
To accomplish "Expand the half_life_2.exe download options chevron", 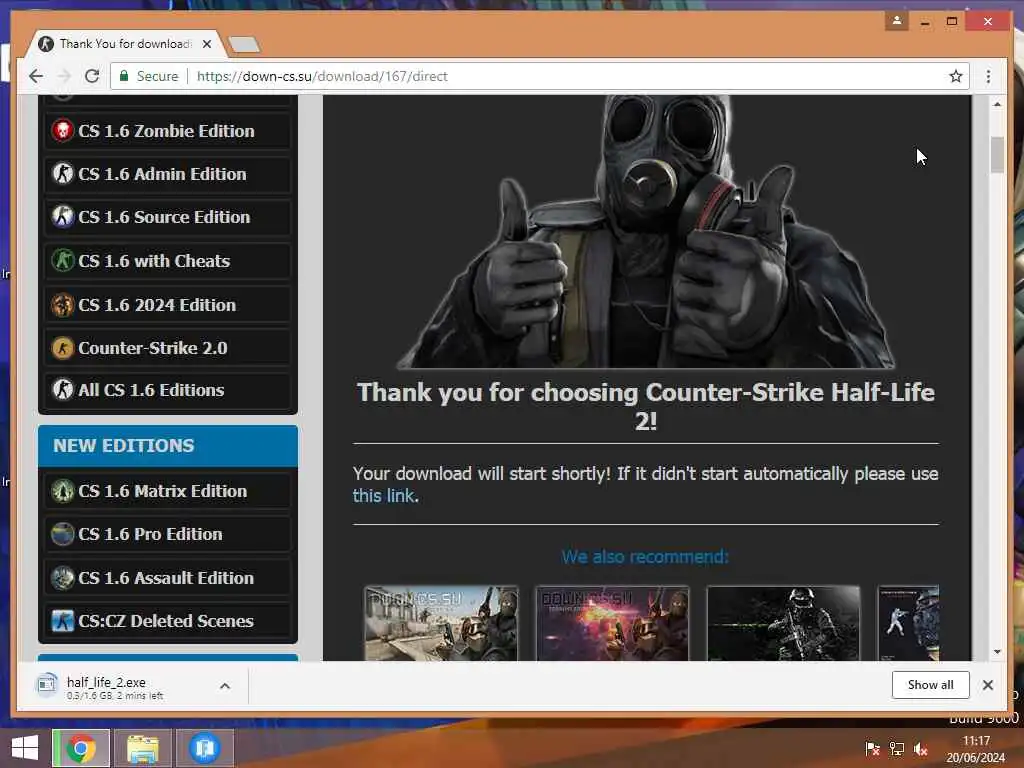I will (225, 686).
